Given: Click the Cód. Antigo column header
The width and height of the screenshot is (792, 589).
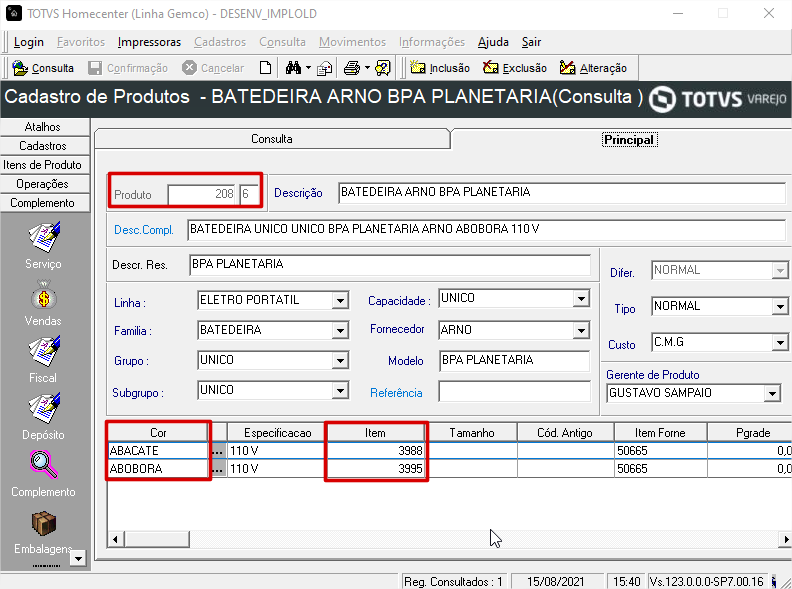Looking at the screenshot, I should tap(565, 433).
